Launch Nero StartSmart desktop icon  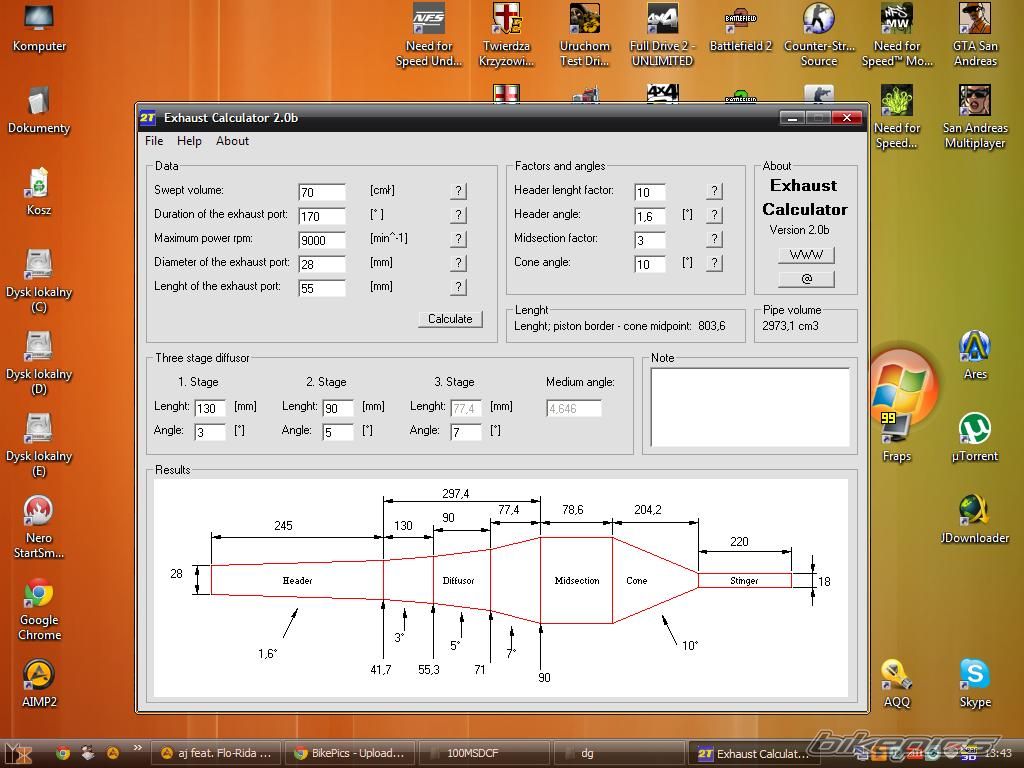click(39, 527)
